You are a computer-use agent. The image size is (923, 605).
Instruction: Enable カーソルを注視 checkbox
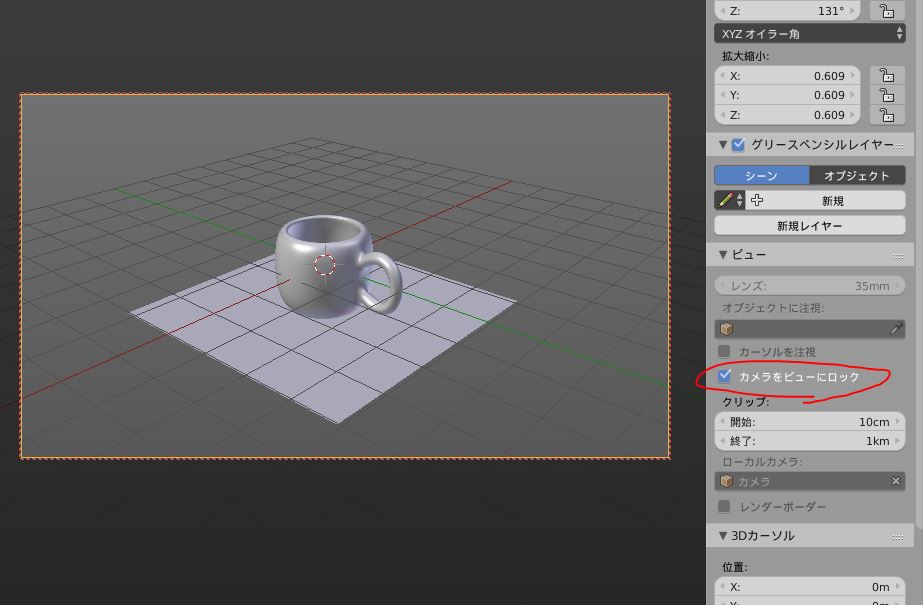pyautogui.click(x=725, y=351)
